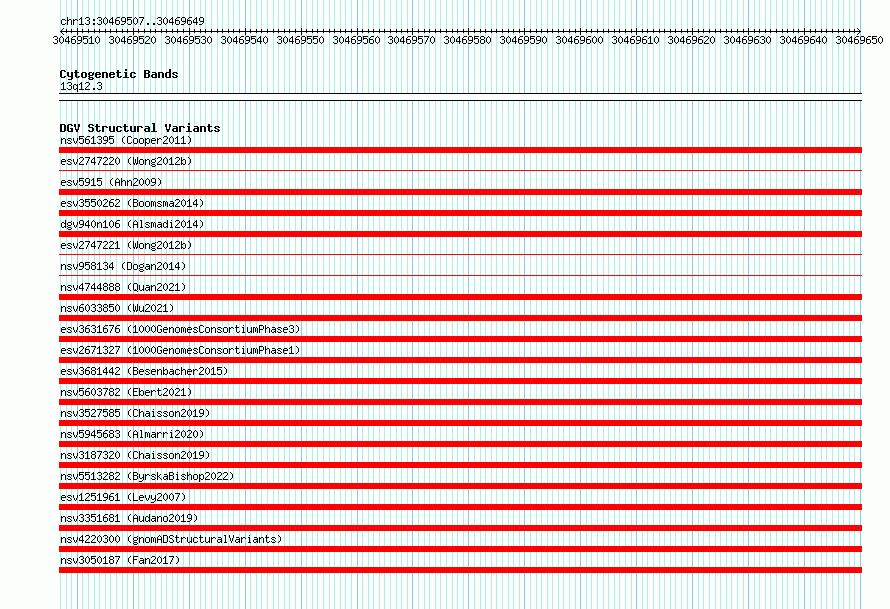
Task: Open the nsv4744888 (Quan2021) variant
Action: pos(123,287)
